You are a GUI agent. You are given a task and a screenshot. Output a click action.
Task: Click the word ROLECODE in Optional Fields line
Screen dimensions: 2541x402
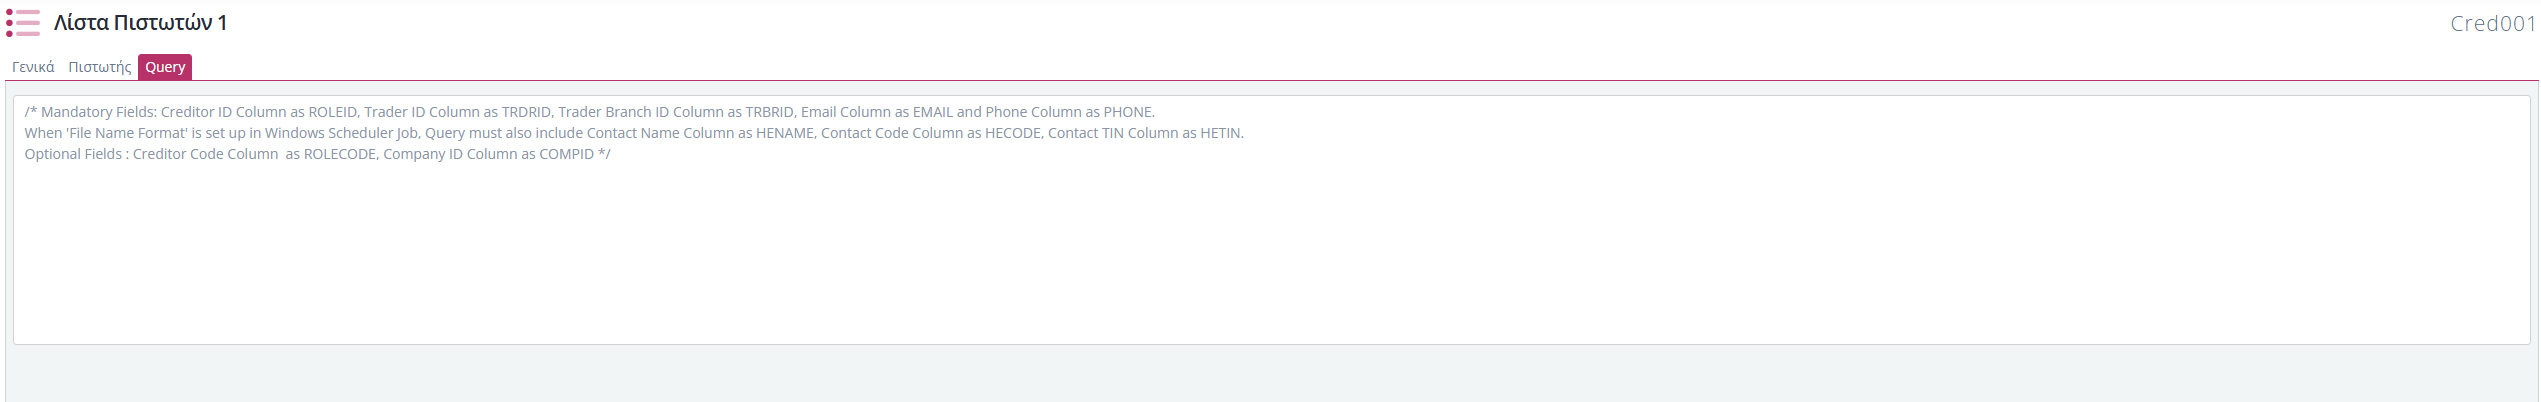tap(339, 154)
